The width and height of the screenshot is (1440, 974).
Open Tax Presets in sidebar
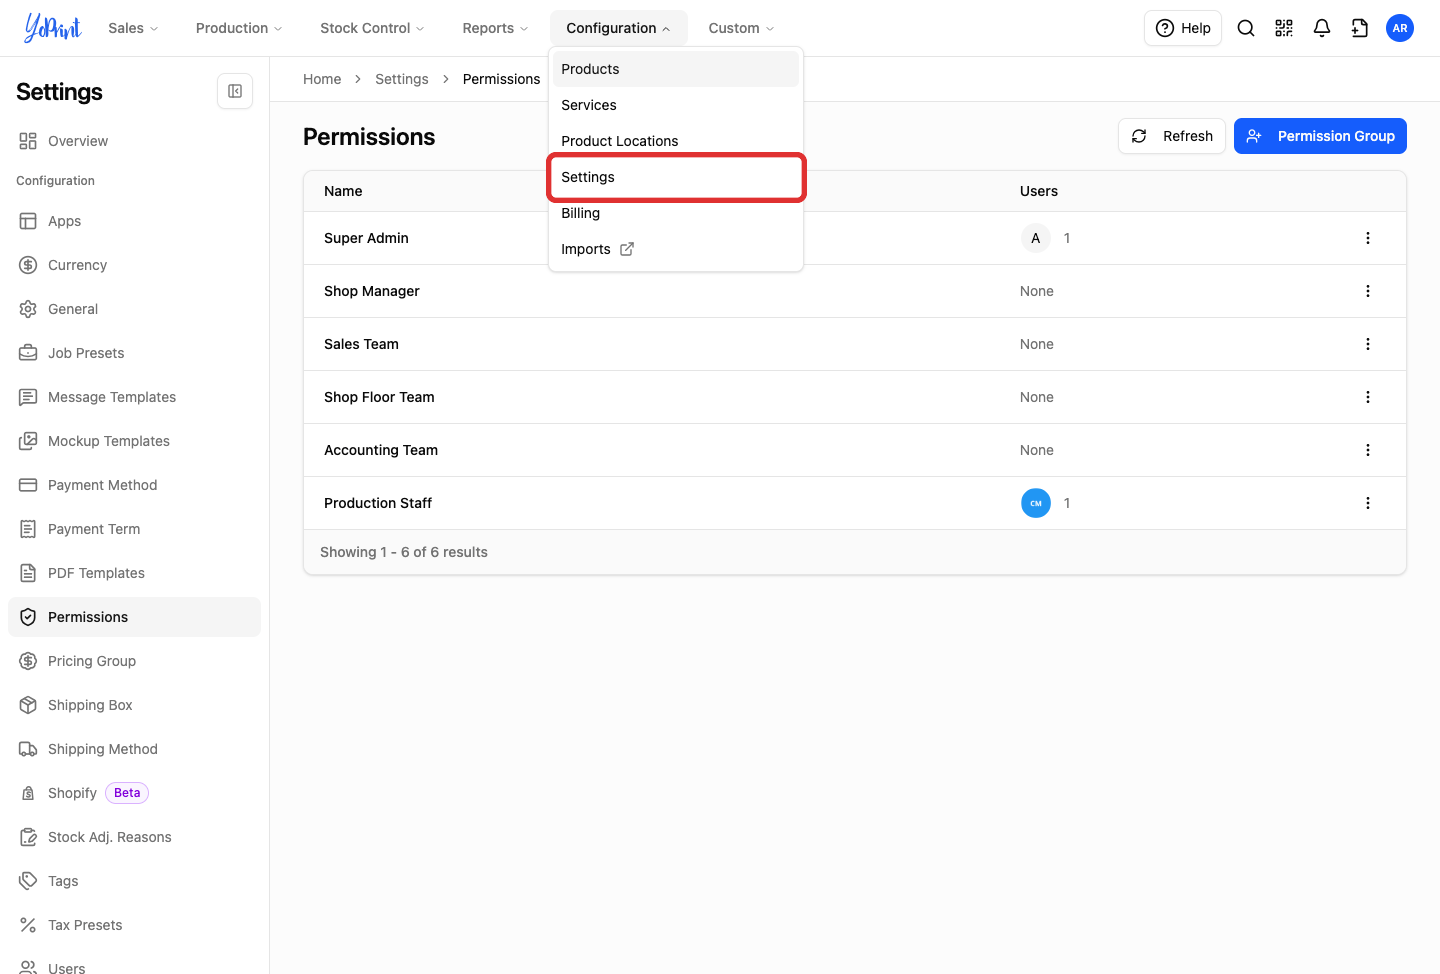pyautogui.click(x=134, y=925)
